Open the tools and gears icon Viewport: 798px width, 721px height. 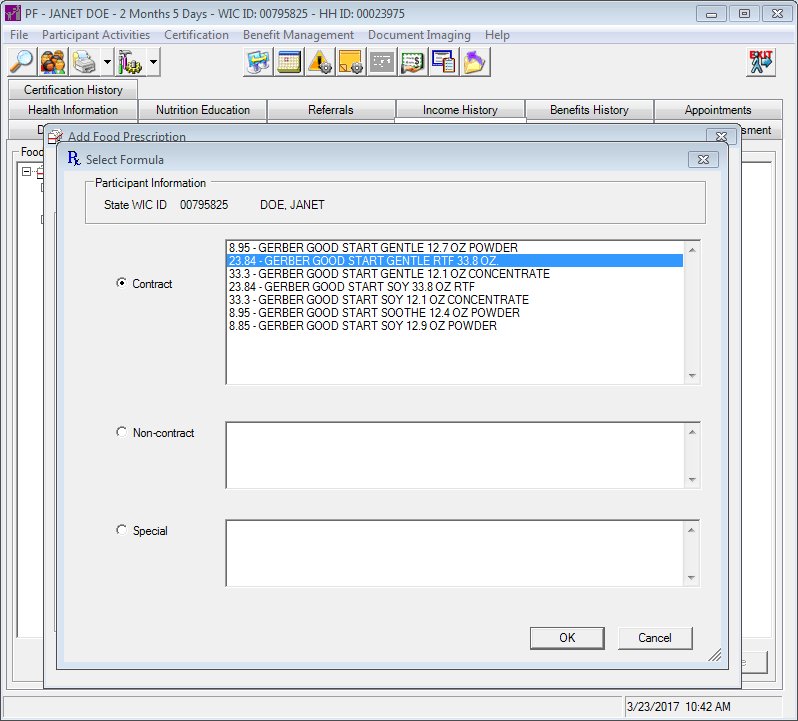click(x=130, y=62)
